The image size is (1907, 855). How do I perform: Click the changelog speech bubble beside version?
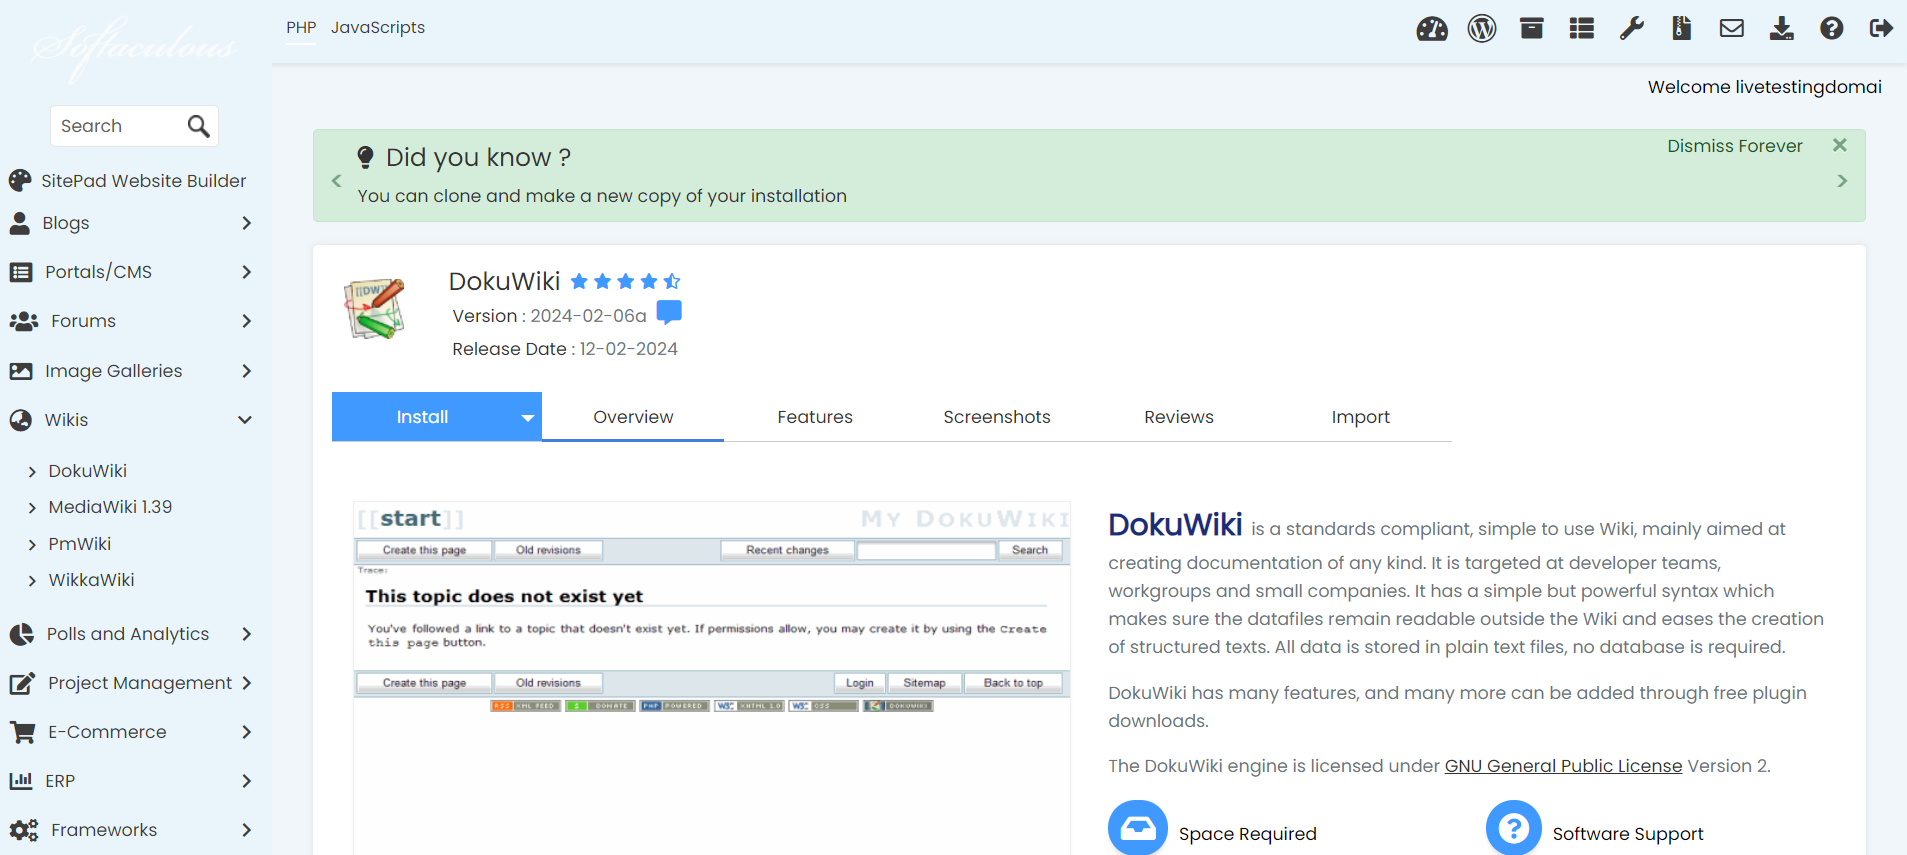click(x=669, y=313)
